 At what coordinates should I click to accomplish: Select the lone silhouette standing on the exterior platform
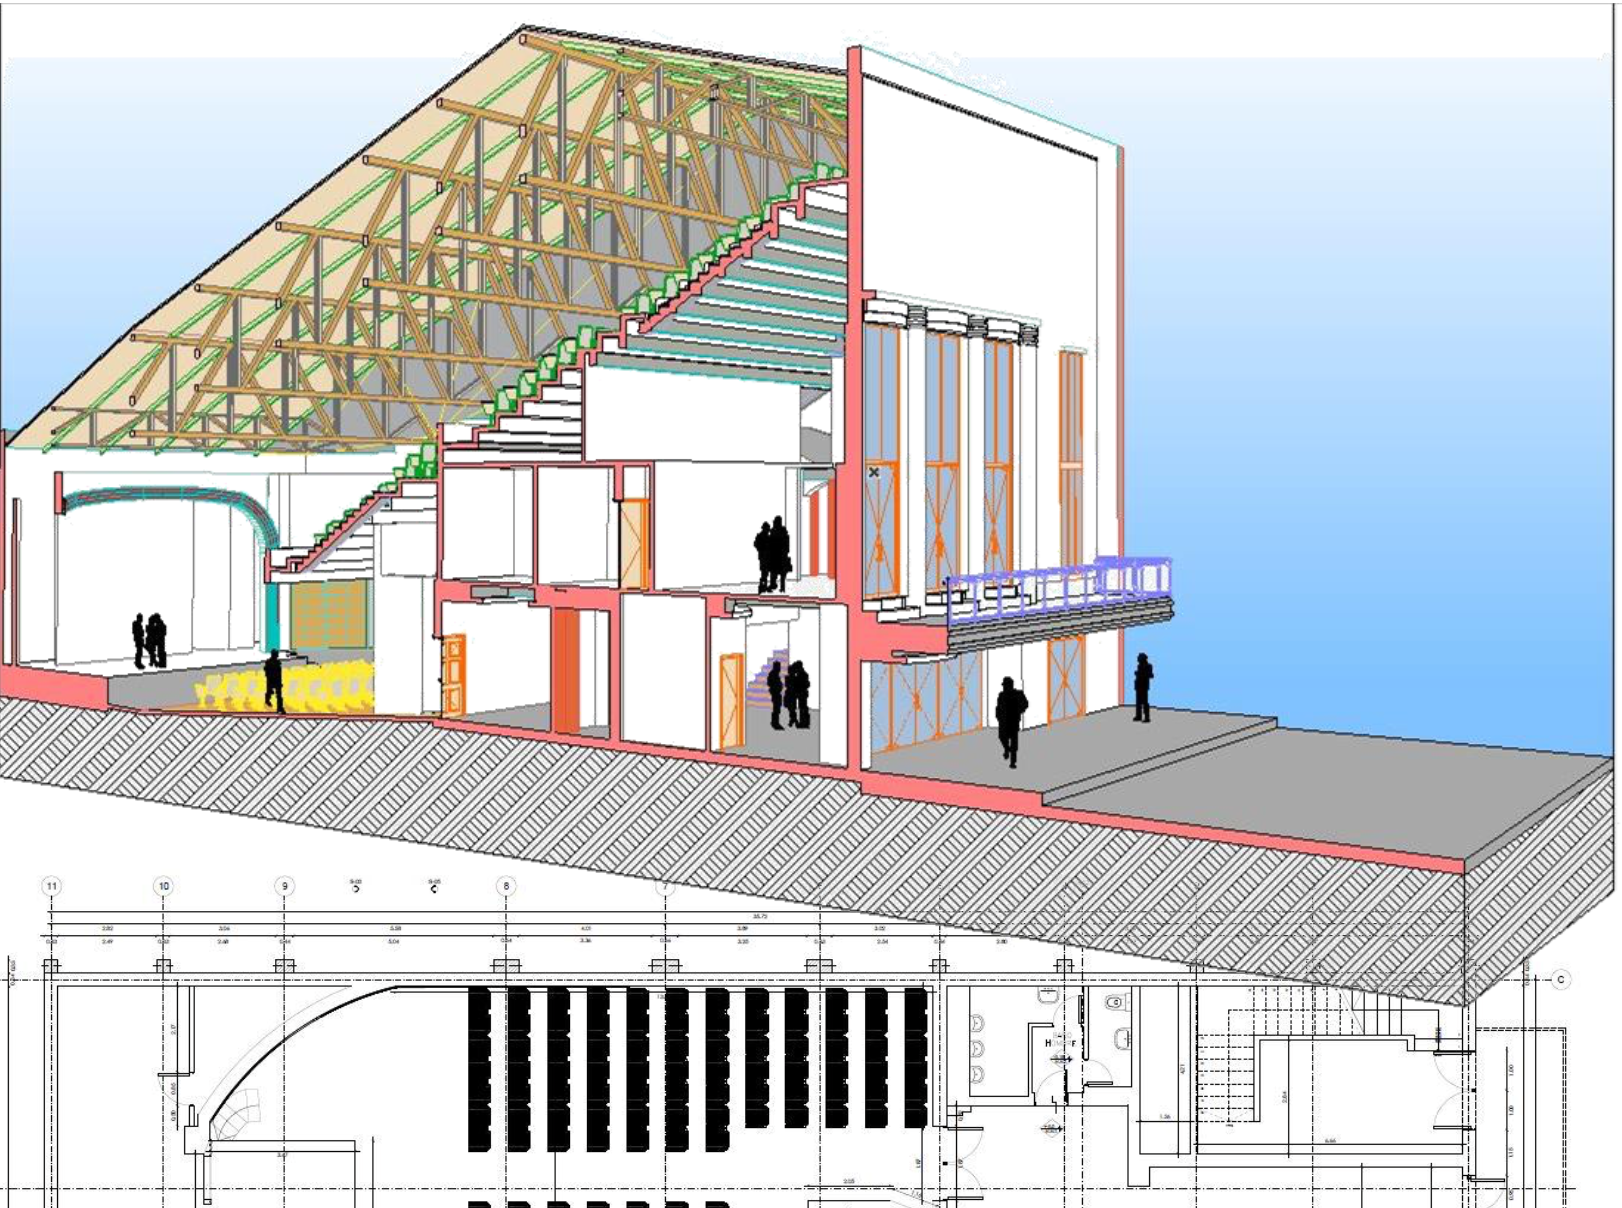pos(1142,687)
